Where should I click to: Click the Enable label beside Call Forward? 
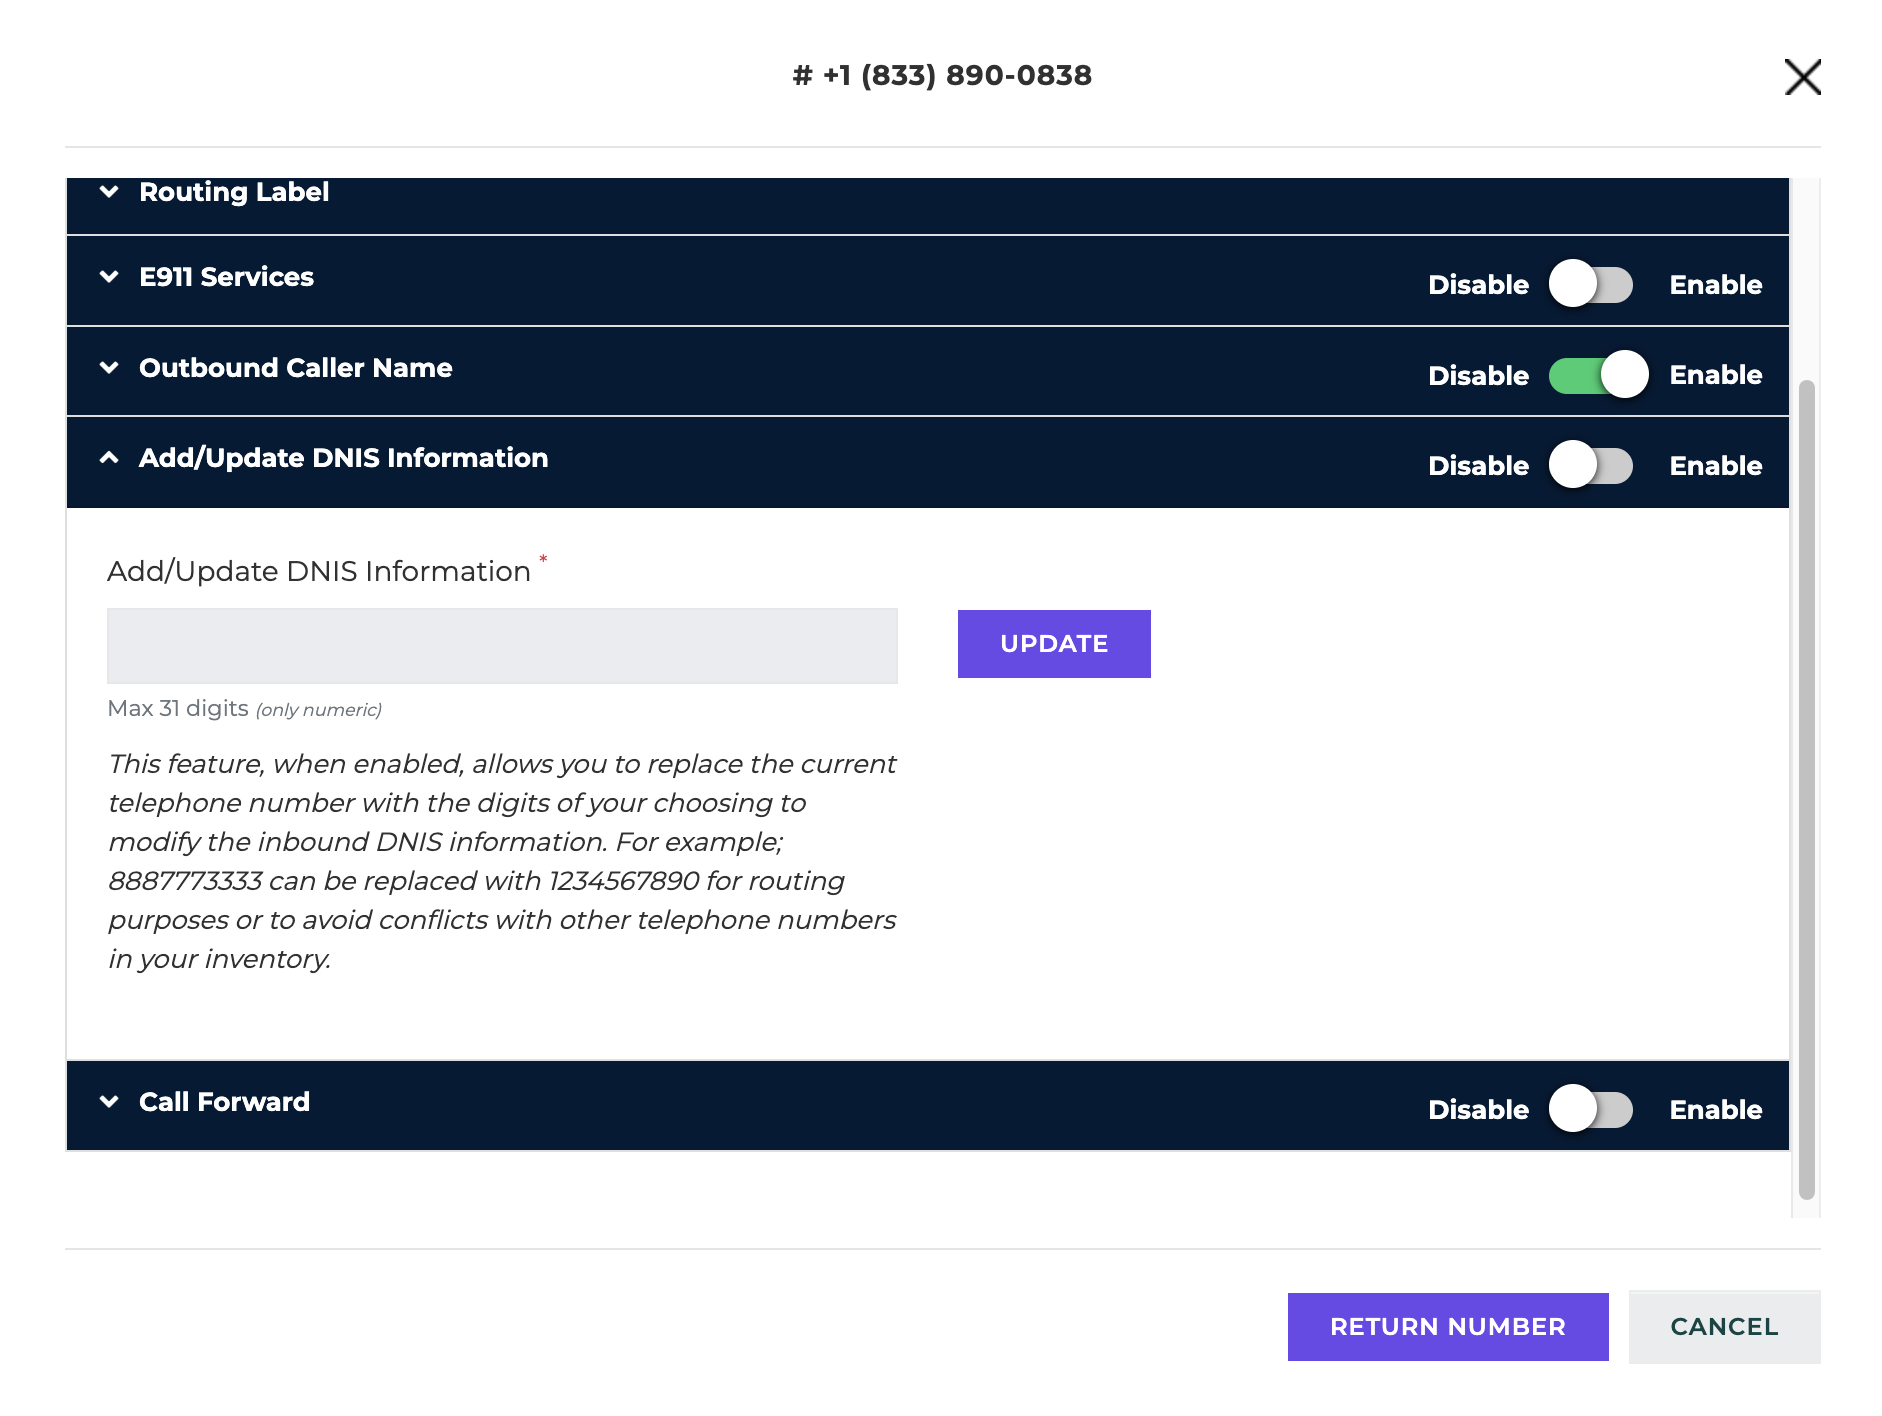click(x=1715, y=1110)
